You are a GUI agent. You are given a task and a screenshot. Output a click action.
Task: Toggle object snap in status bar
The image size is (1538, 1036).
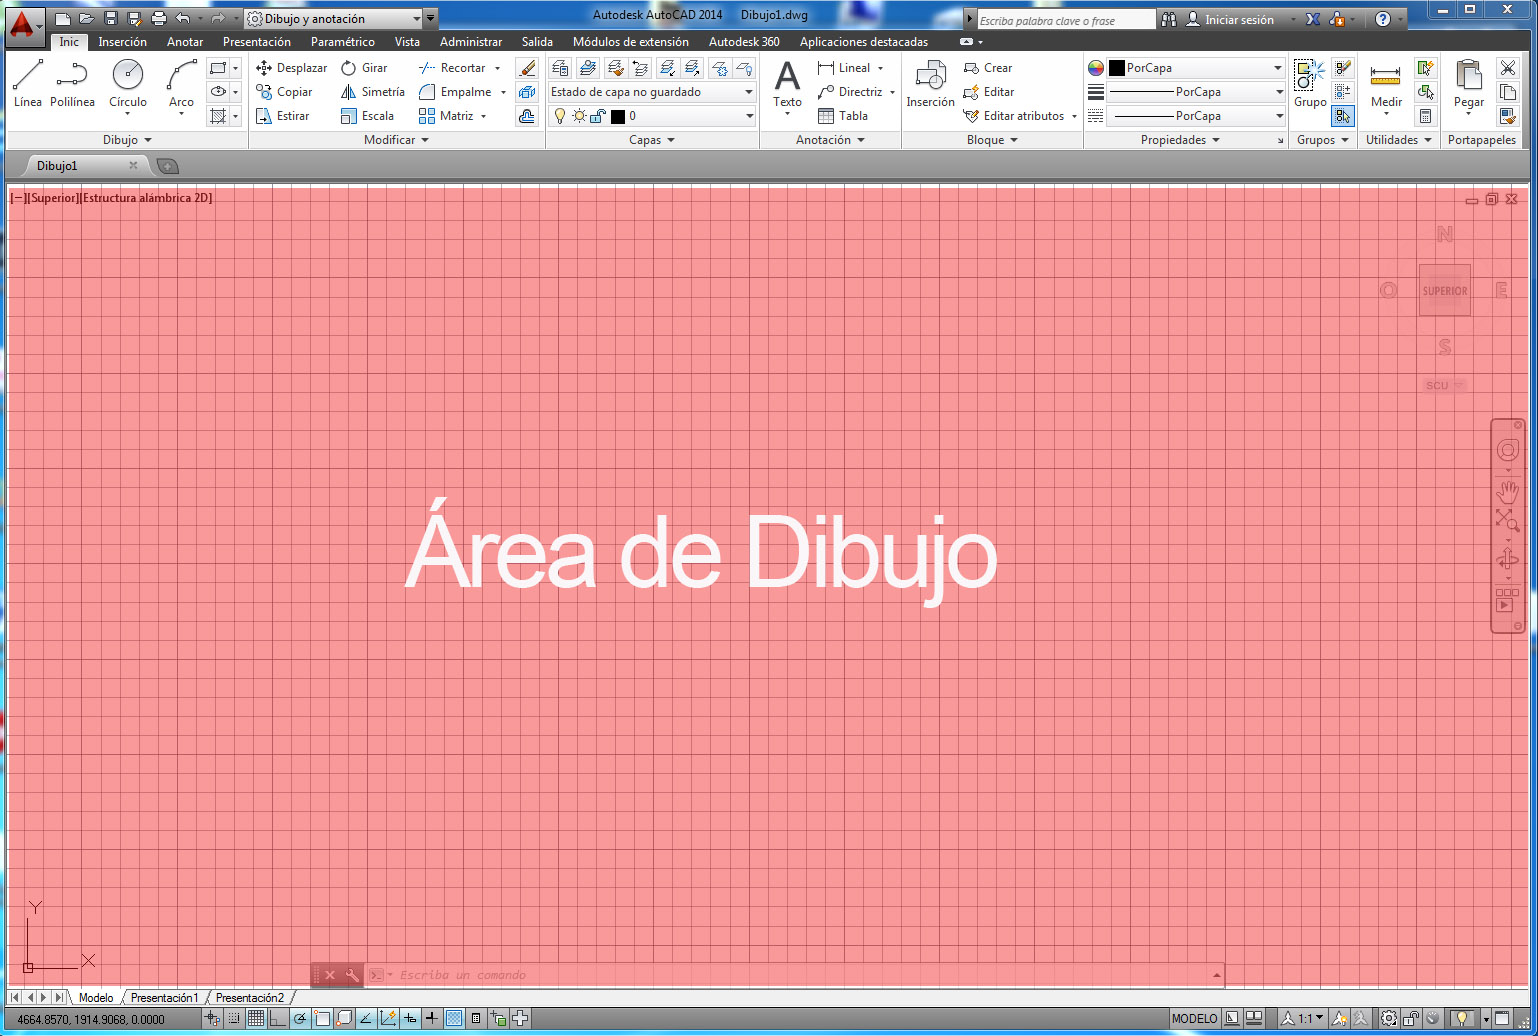click(x=322, y=1019)
